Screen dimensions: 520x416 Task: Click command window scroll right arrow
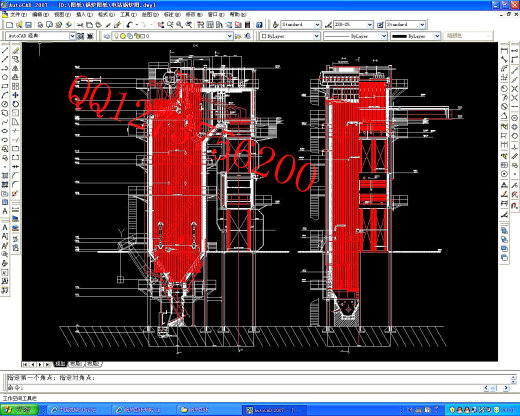click(x=506, y=388)
